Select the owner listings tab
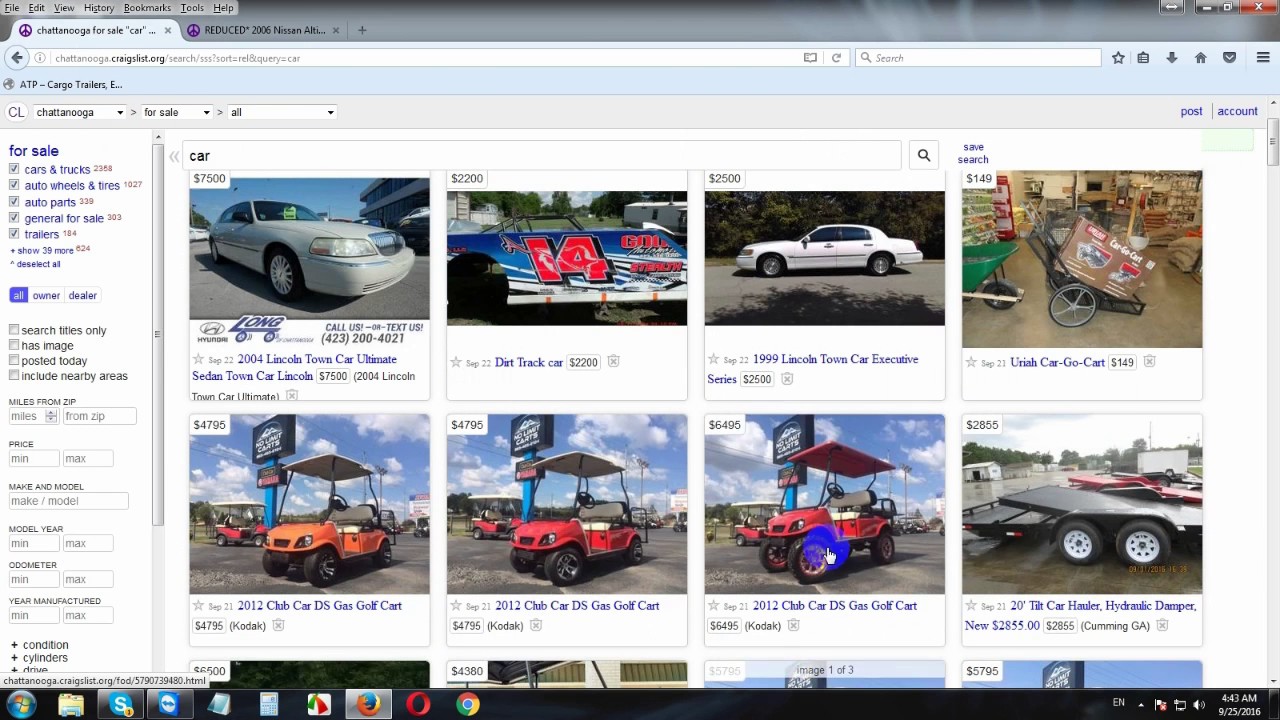Viewport: 1280px width, 720px height. pos(46,295)
